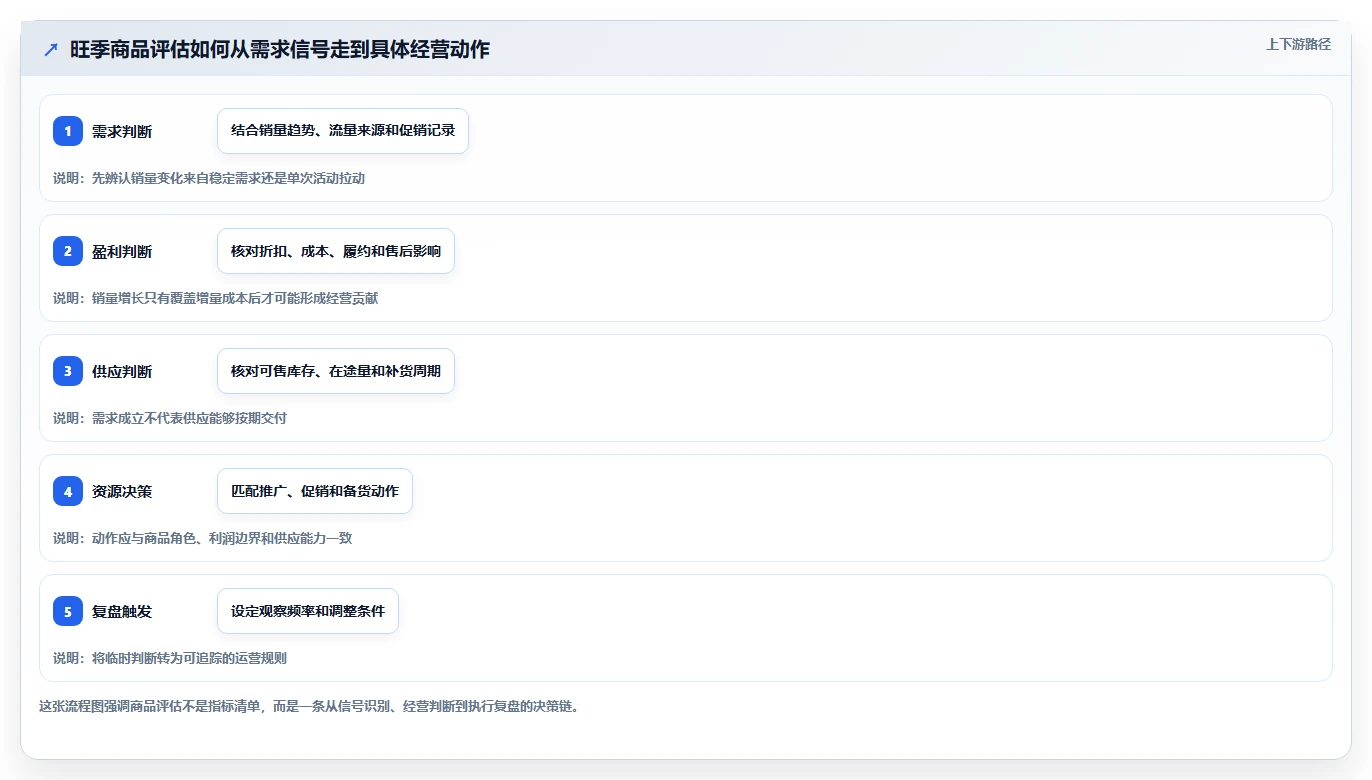1372x780 pixels.
Task: Click the 核对折扣、成本、履约和售后影响 box
Action: click(x=336, y=251)
